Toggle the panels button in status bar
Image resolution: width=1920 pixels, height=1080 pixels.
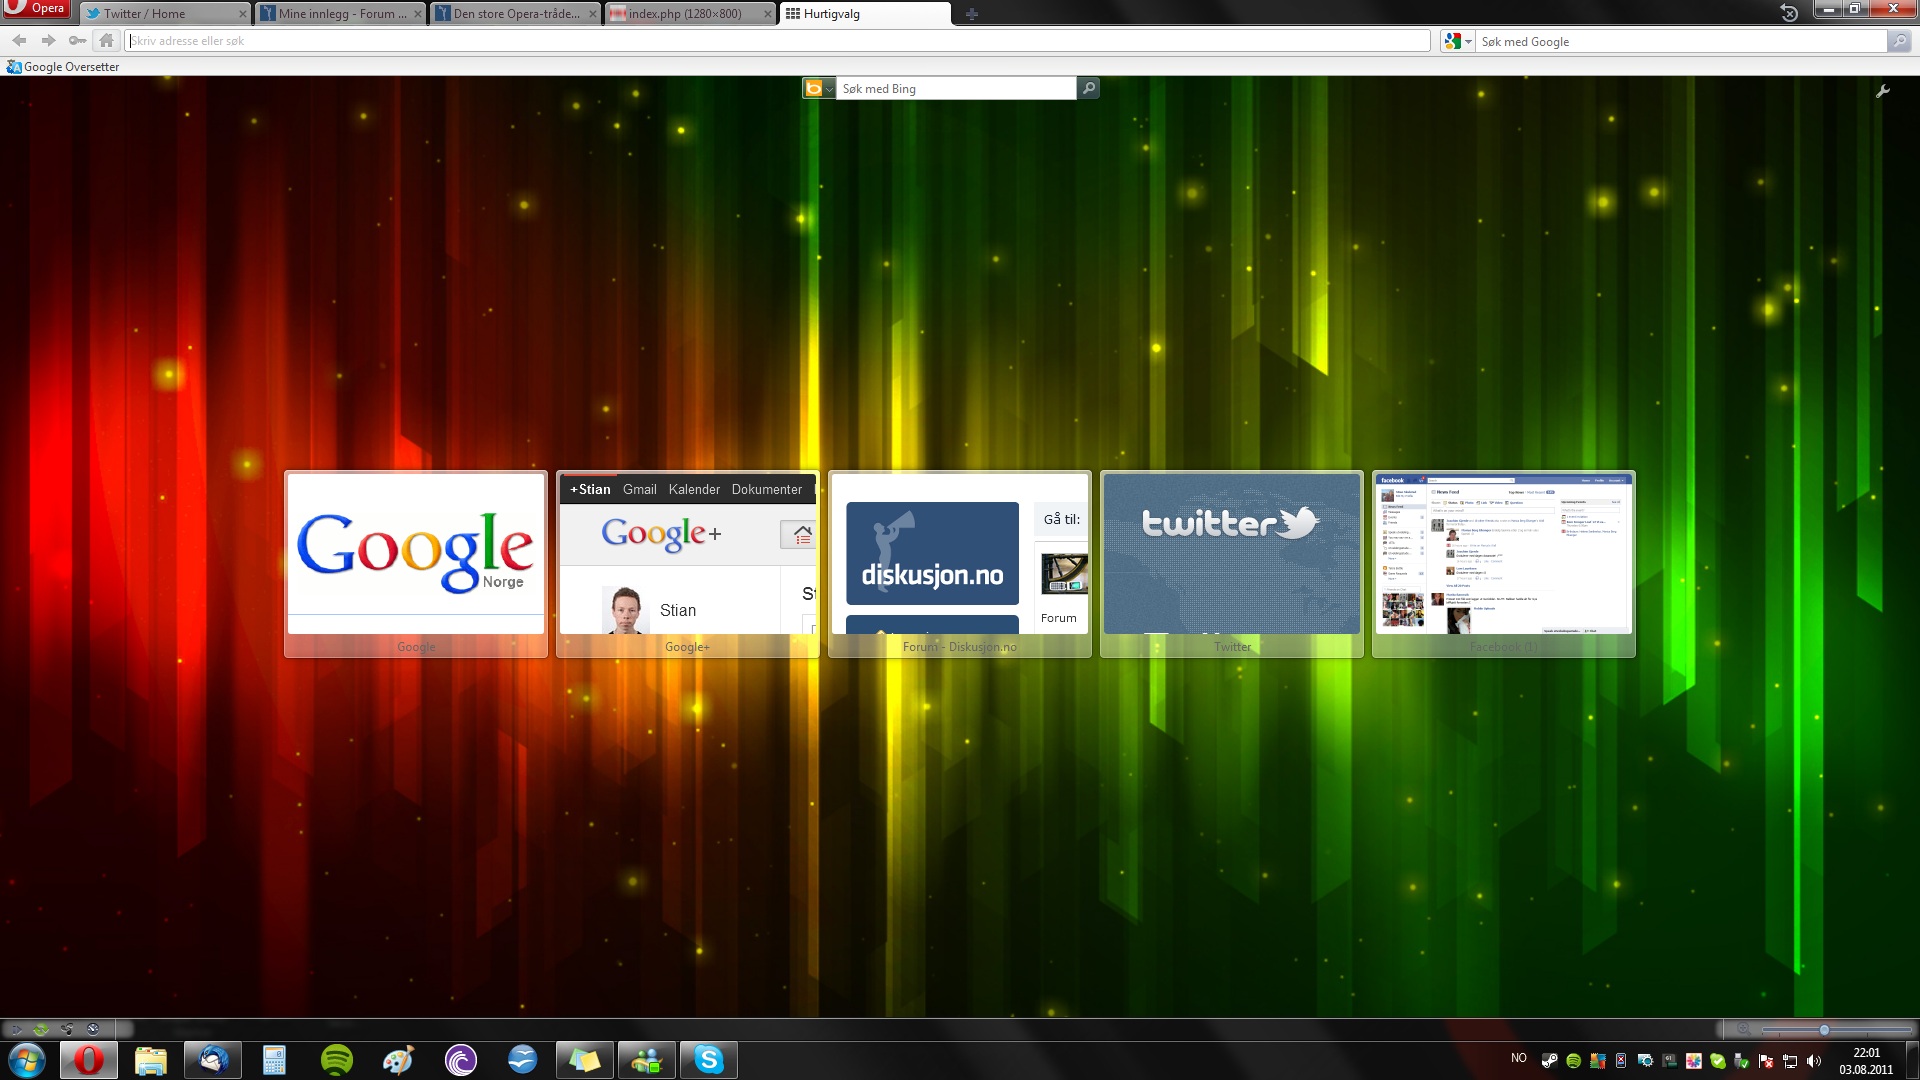[x=17, y=1029]
